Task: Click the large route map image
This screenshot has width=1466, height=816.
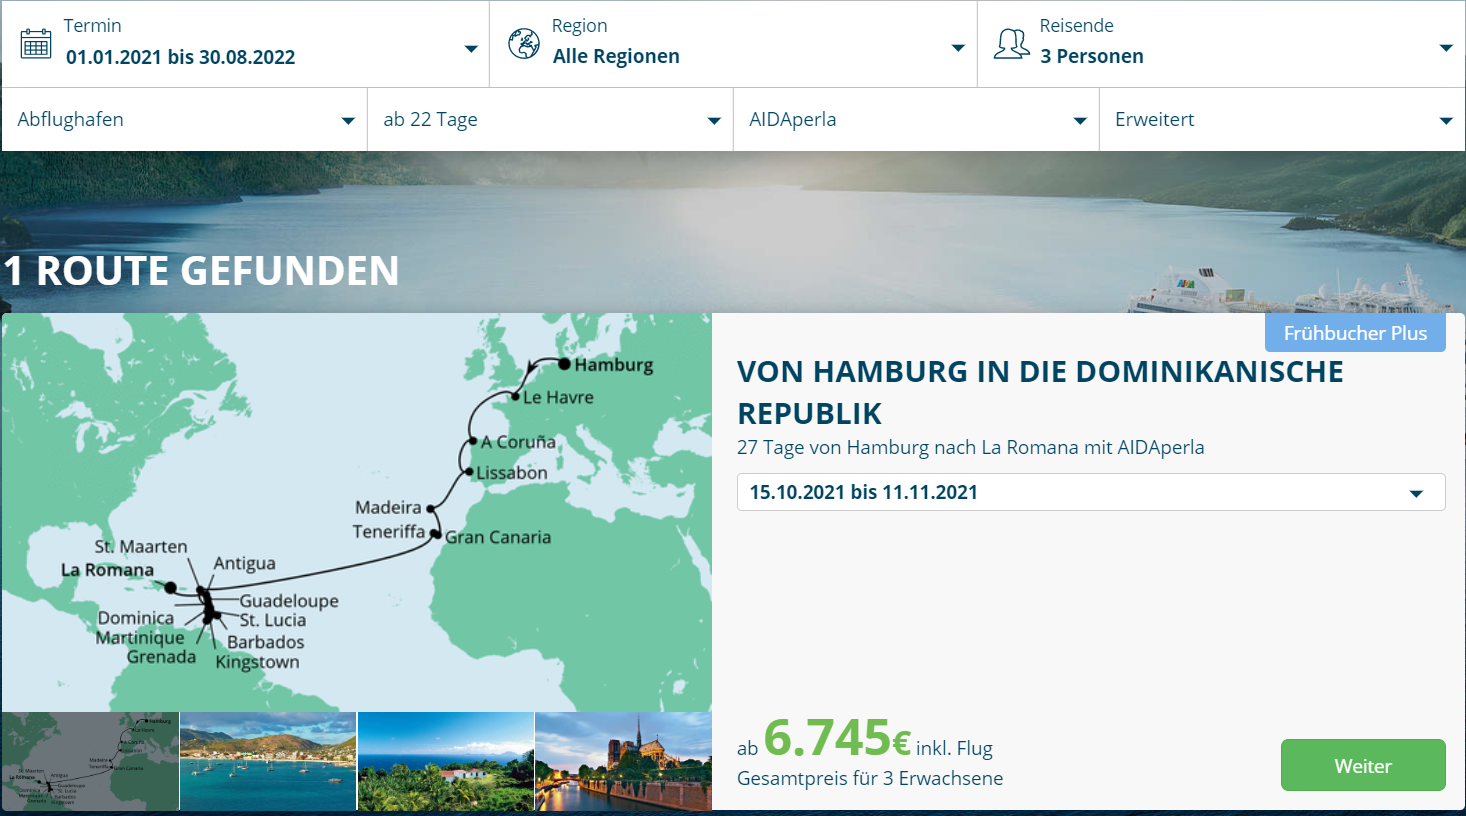Action: (357, 512)
